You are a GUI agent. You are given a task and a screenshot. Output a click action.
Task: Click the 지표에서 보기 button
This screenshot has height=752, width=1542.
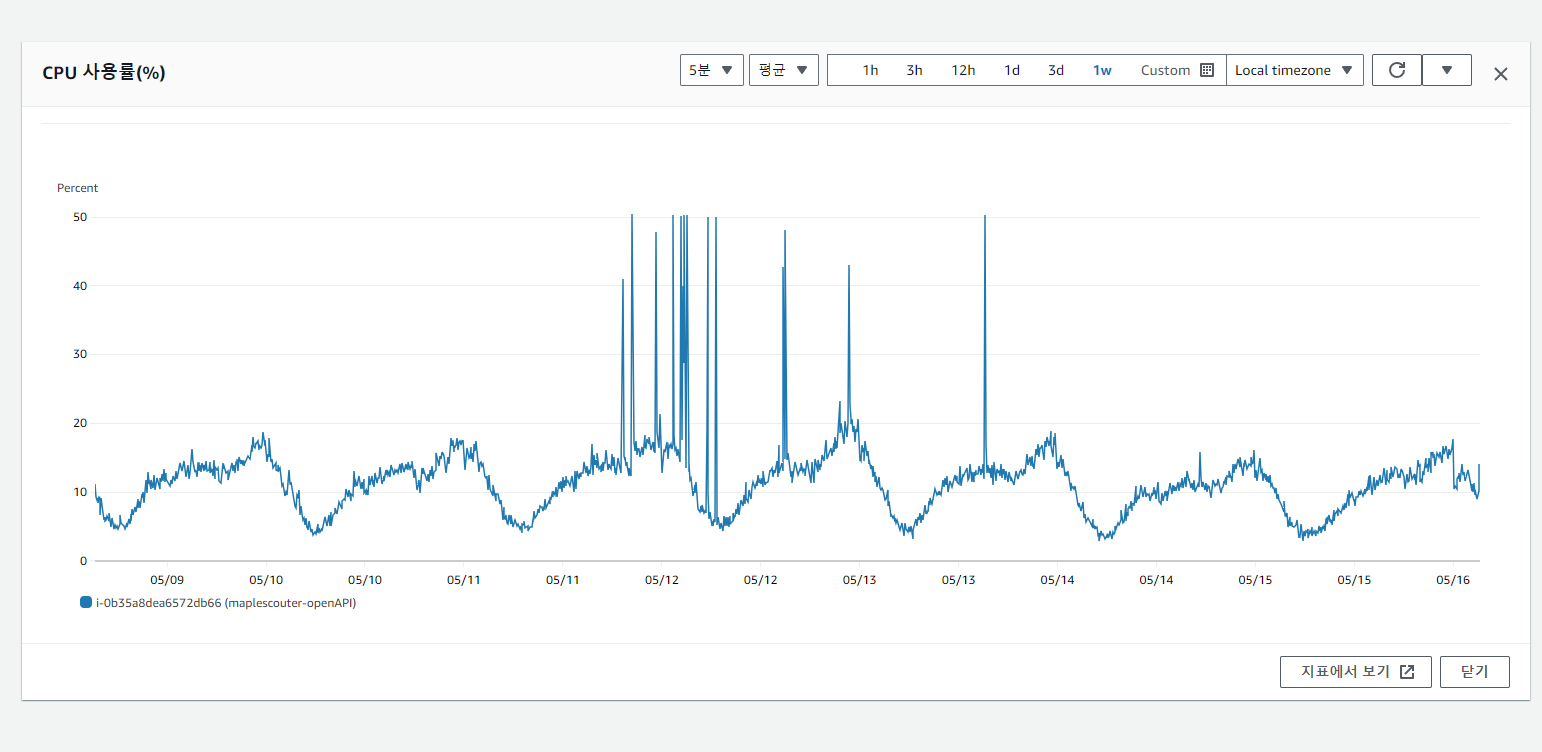click(x=1356, y=672)
